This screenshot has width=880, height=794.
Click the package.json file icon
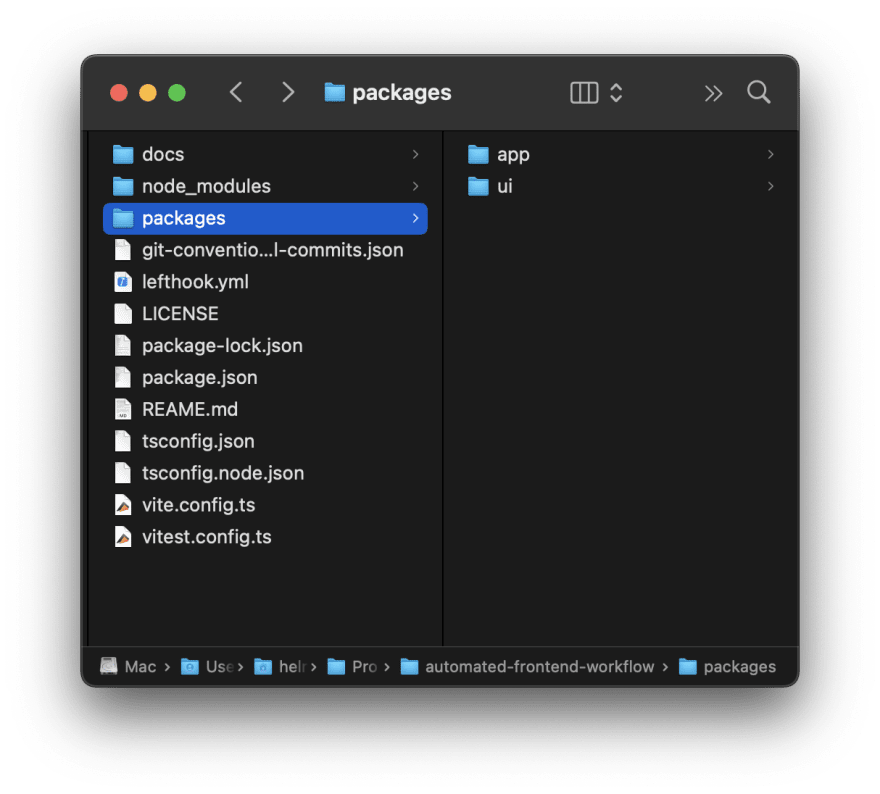[123, 378]
